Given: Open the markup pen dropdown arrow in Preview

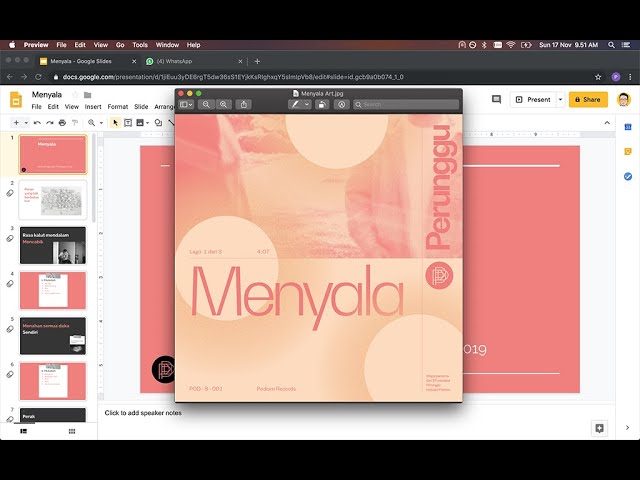Looking at the screenshot, I should pos(307,104).
